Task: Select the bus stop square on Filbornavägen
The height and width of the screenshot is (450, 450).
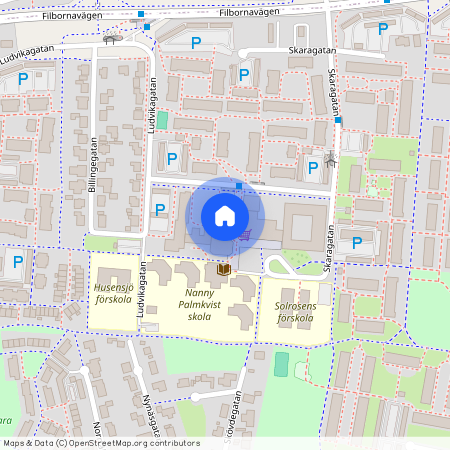Action: pos(141,14)
